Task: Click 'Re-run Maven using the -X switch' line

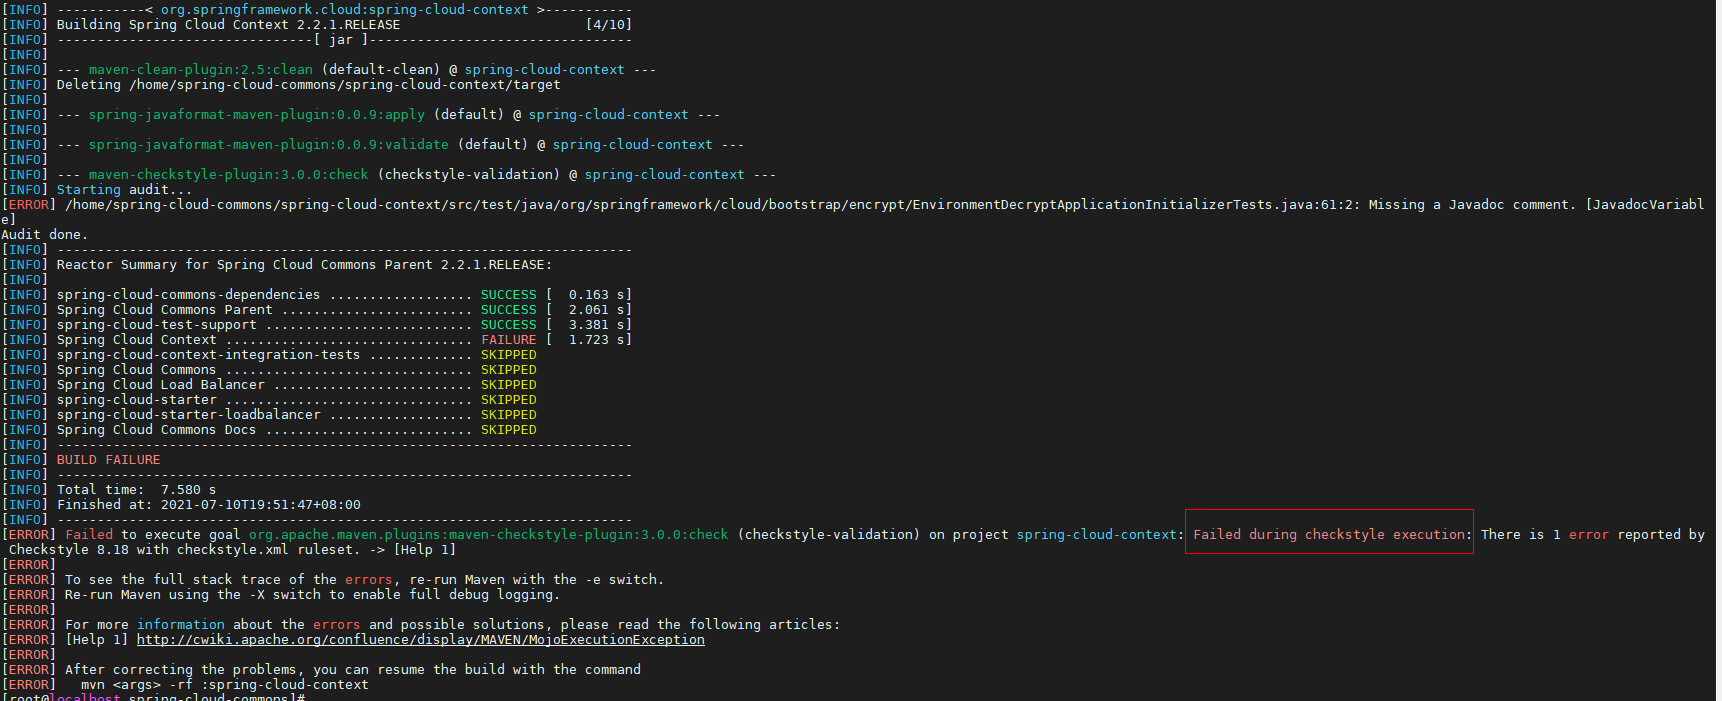Action: (312, 595)
